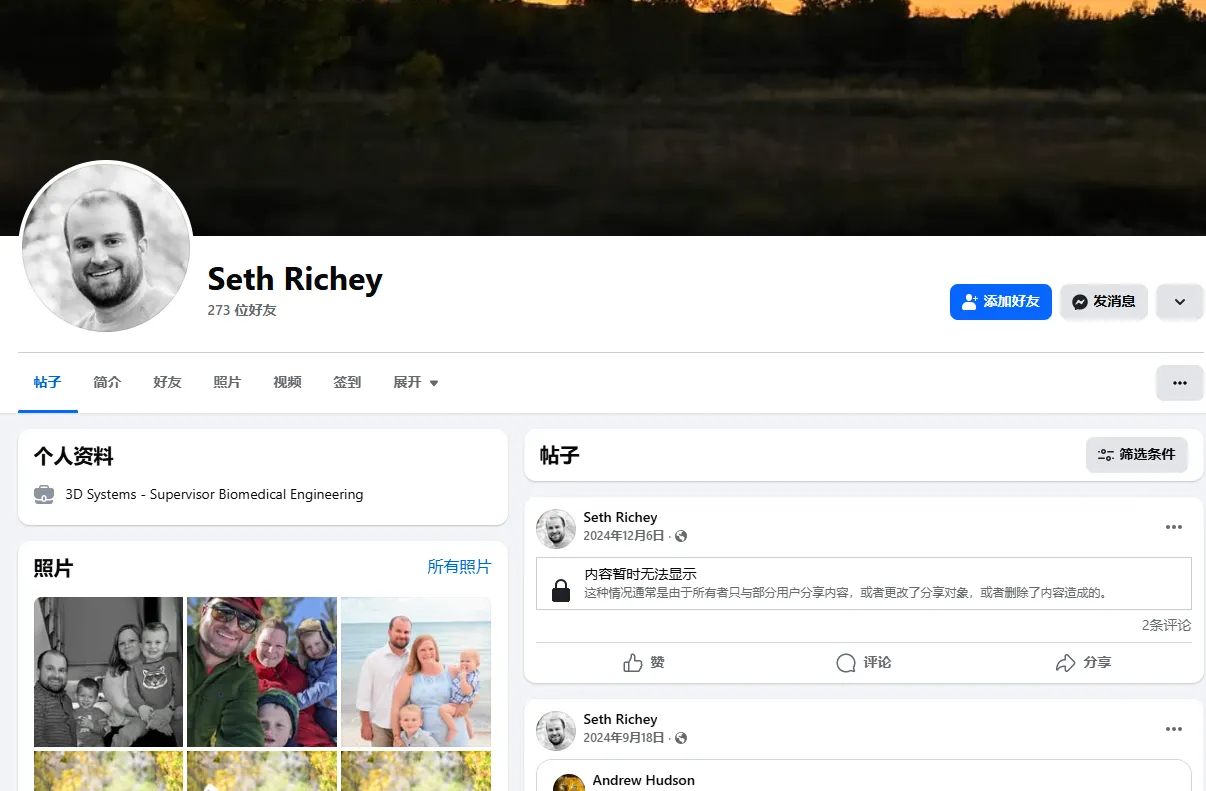This screenshot has width=1206, height=791.
Task: Open the 视频 tab
Action: (287, 383)
